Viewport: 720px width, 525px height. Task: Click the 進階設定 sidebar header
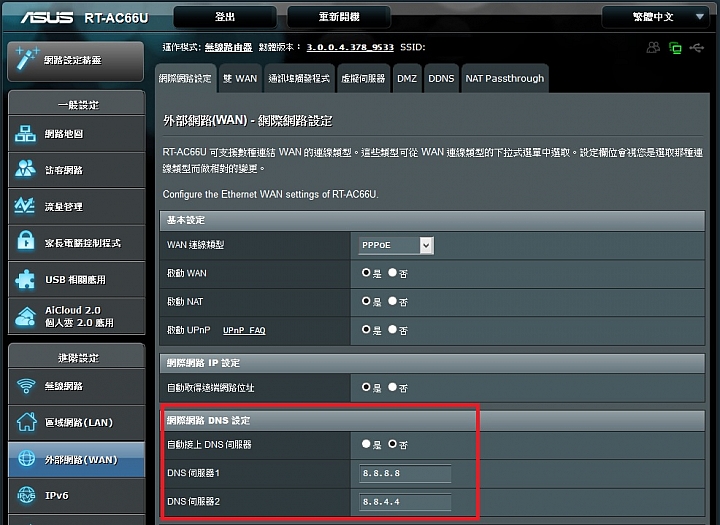coord(77,358)
